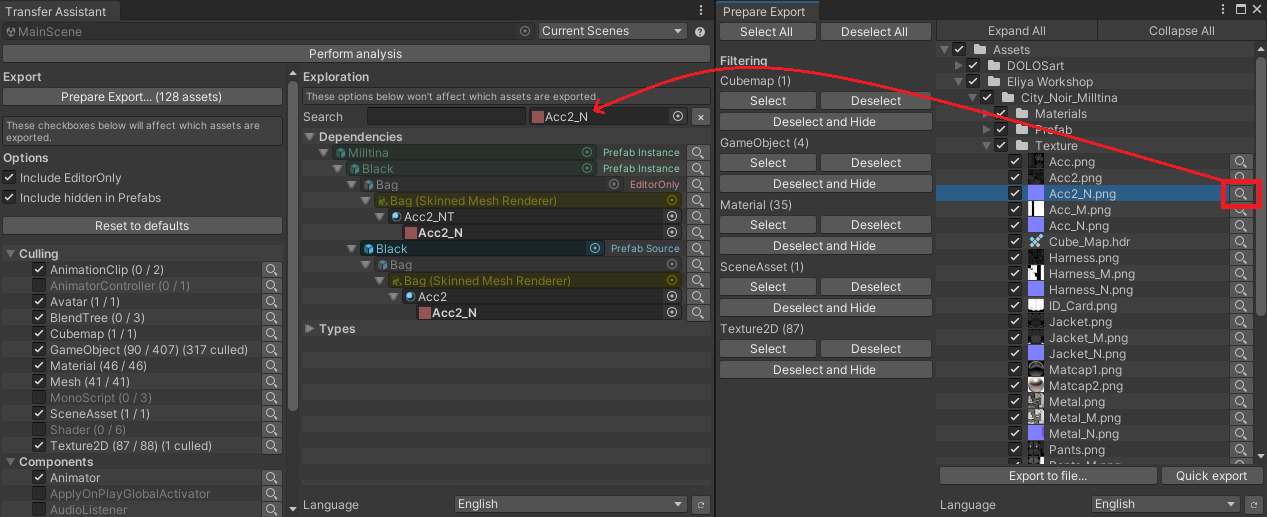Click magnifier icon next to Acc2_N.png
Screen dimensions: 1267x517
1240,193
